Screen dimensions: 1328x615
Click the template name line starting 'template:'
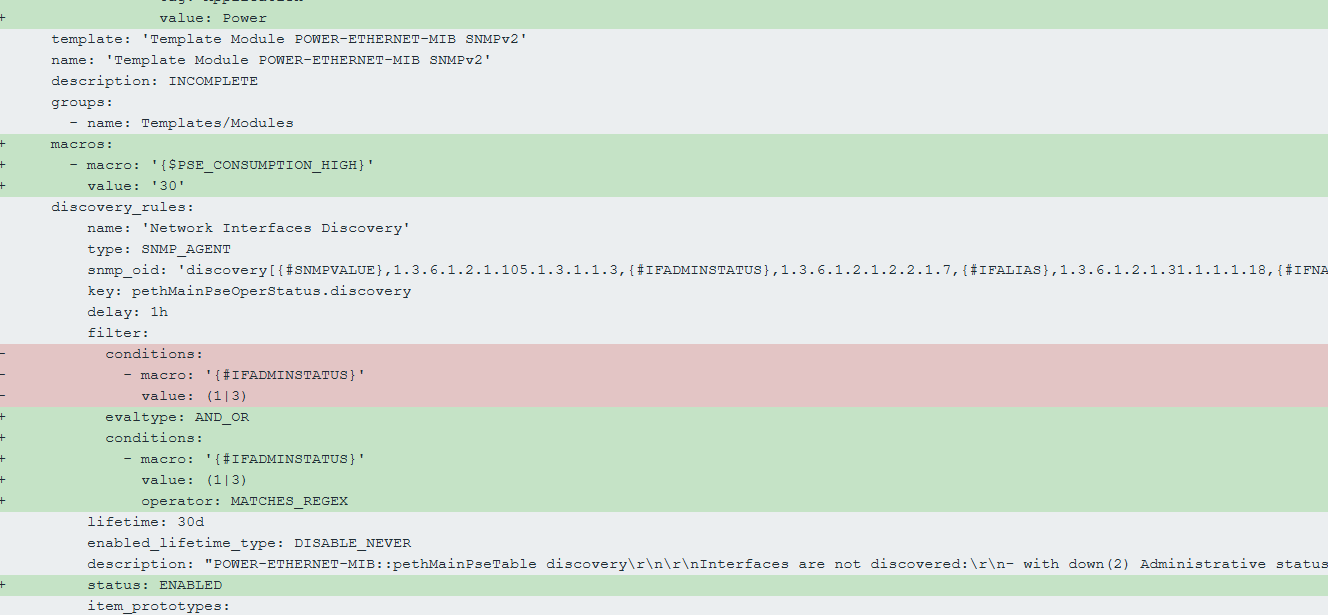coord(289,39)
